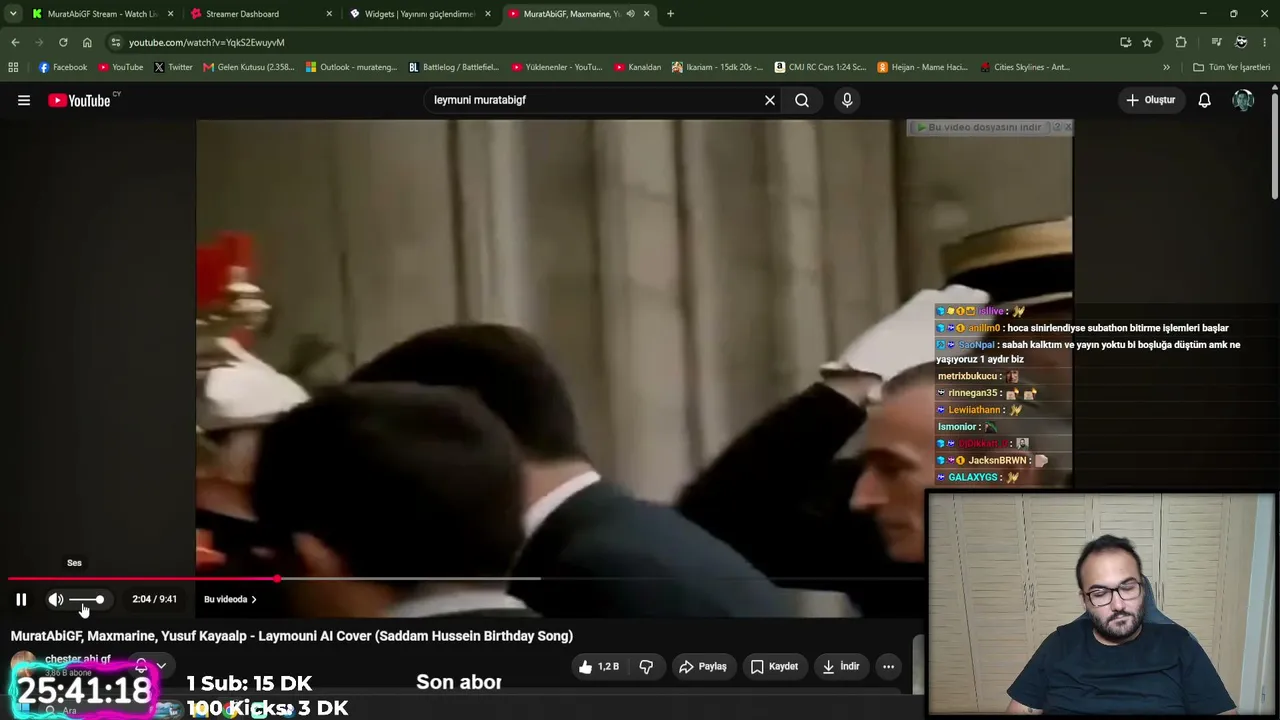Viewport: 1280px width, 720px height.
Task: Share the video with Paylaş
Action: click(x=702, y=666)
